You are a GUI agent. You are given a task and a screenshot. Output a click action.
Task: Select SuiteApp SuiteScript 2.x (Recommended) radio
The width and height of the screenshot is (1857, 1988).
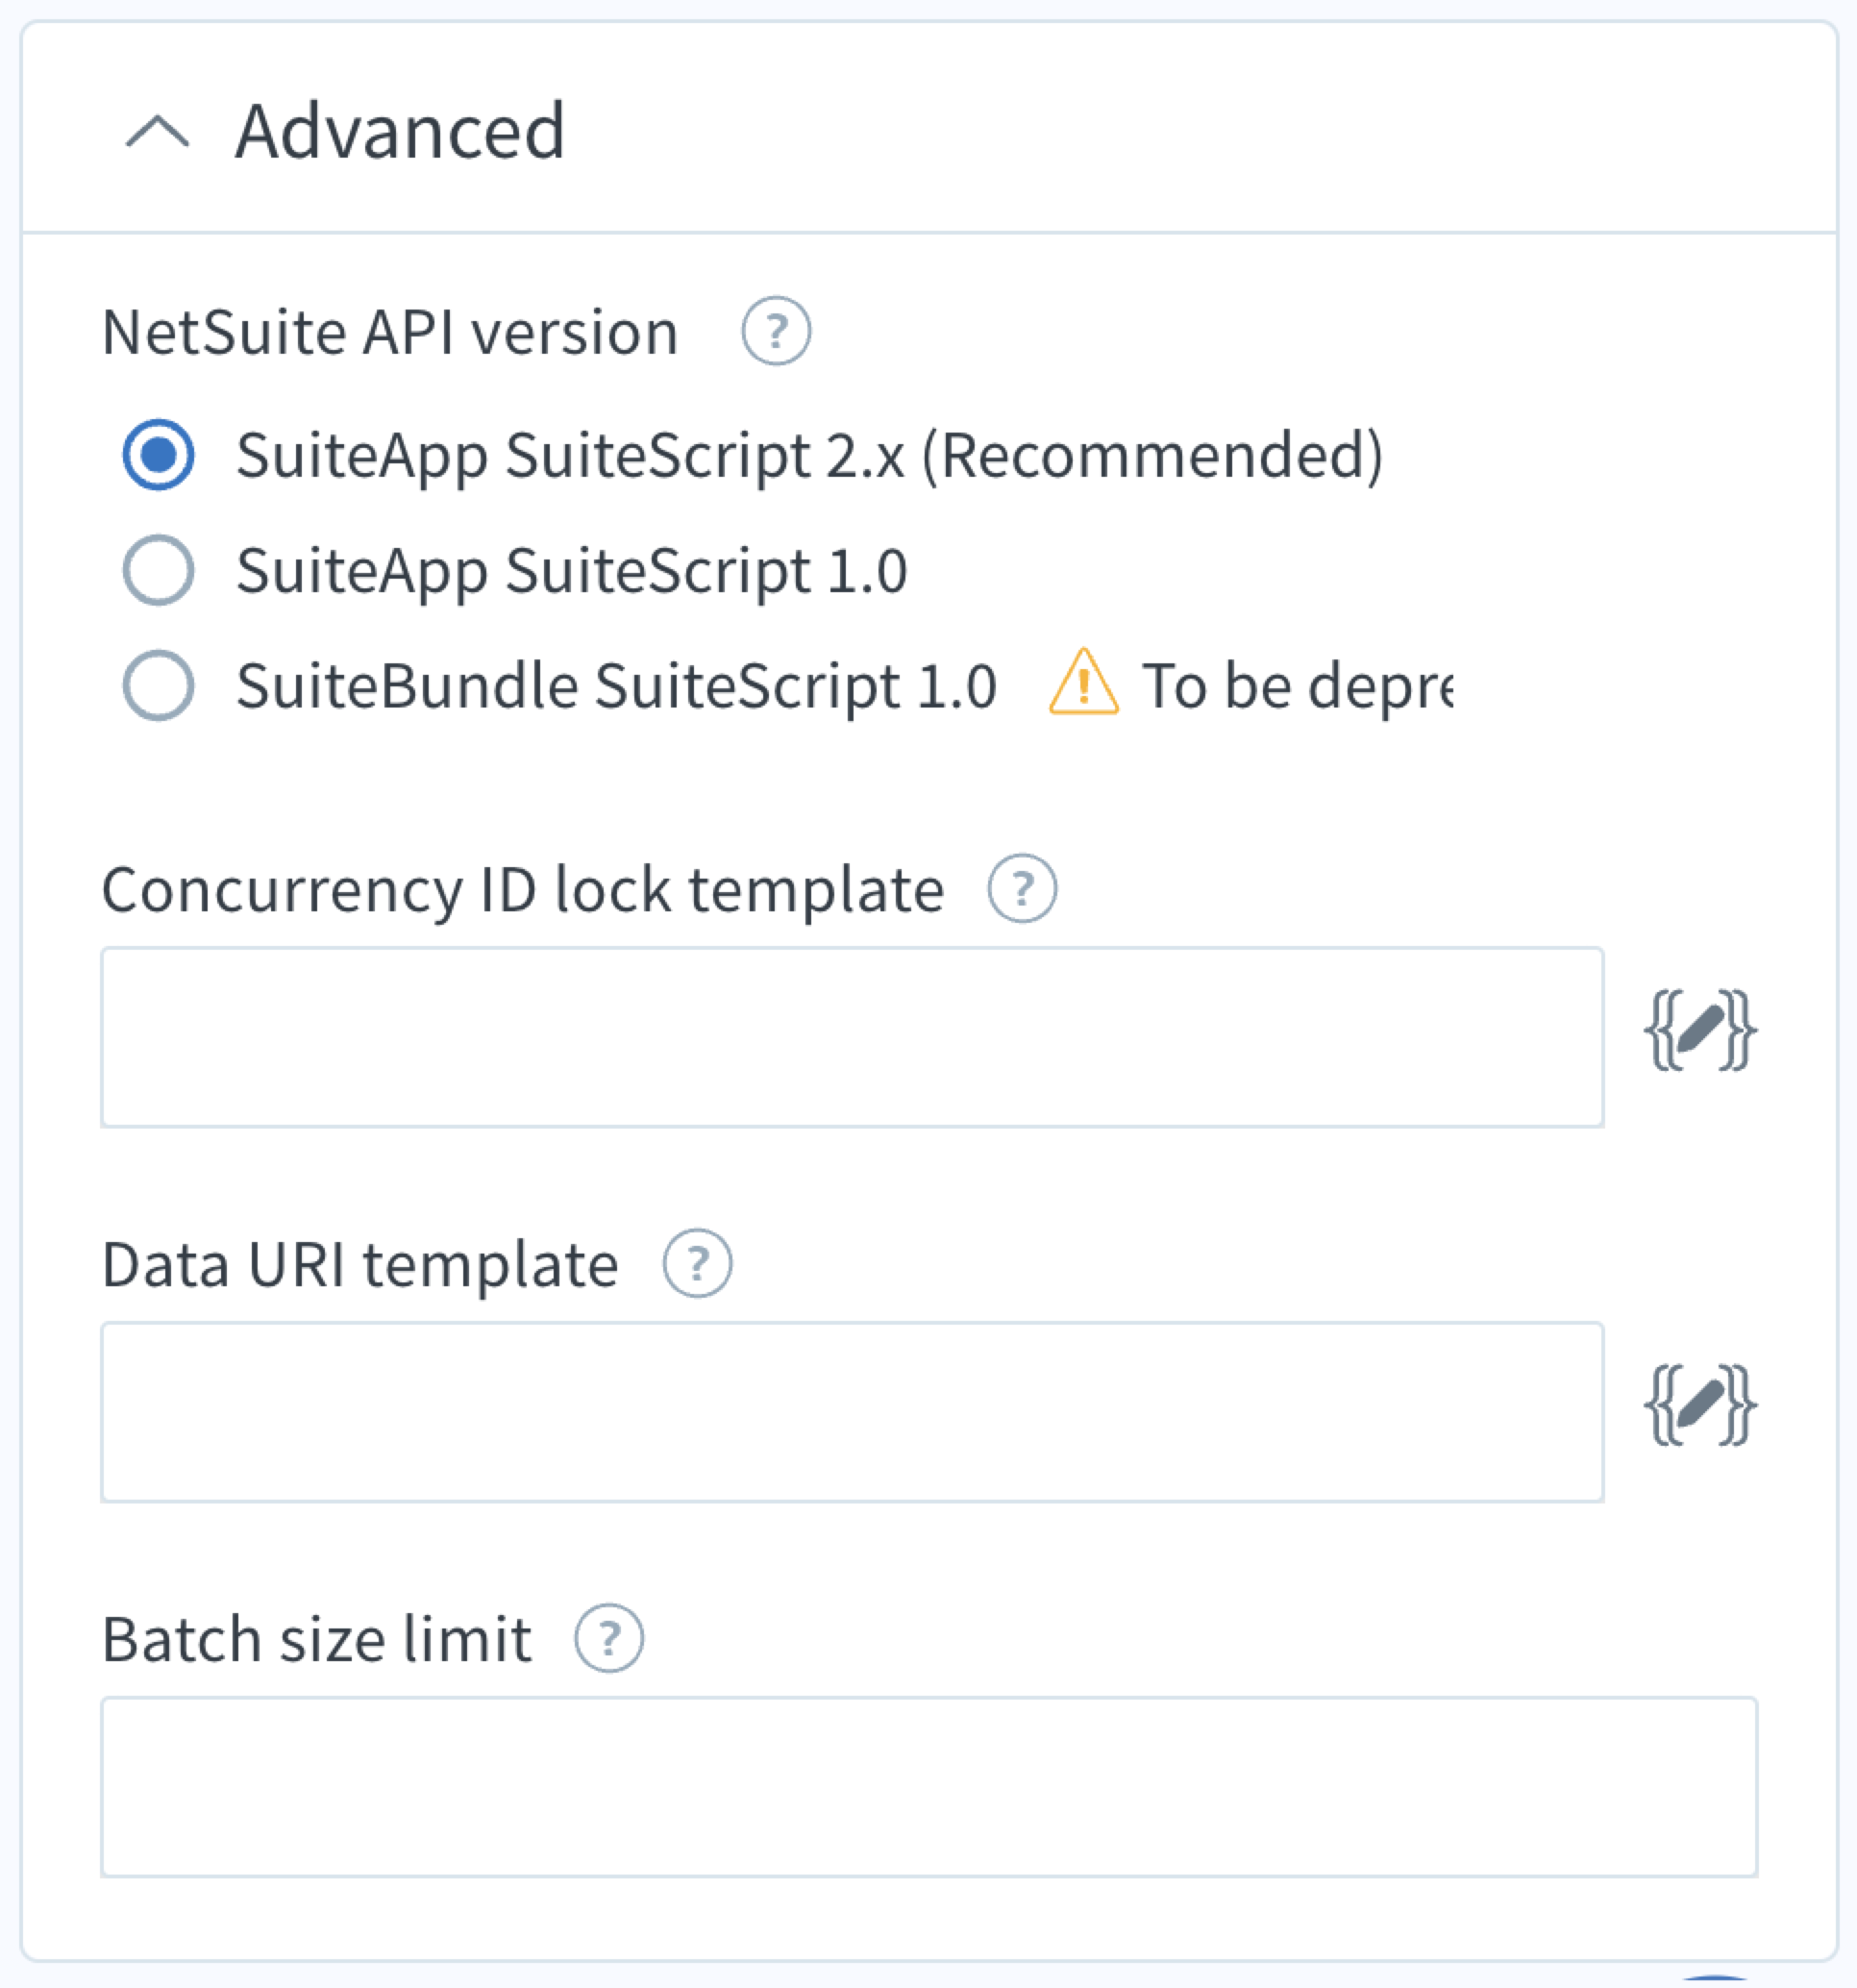pyautogui.click(x=158, y=455)
